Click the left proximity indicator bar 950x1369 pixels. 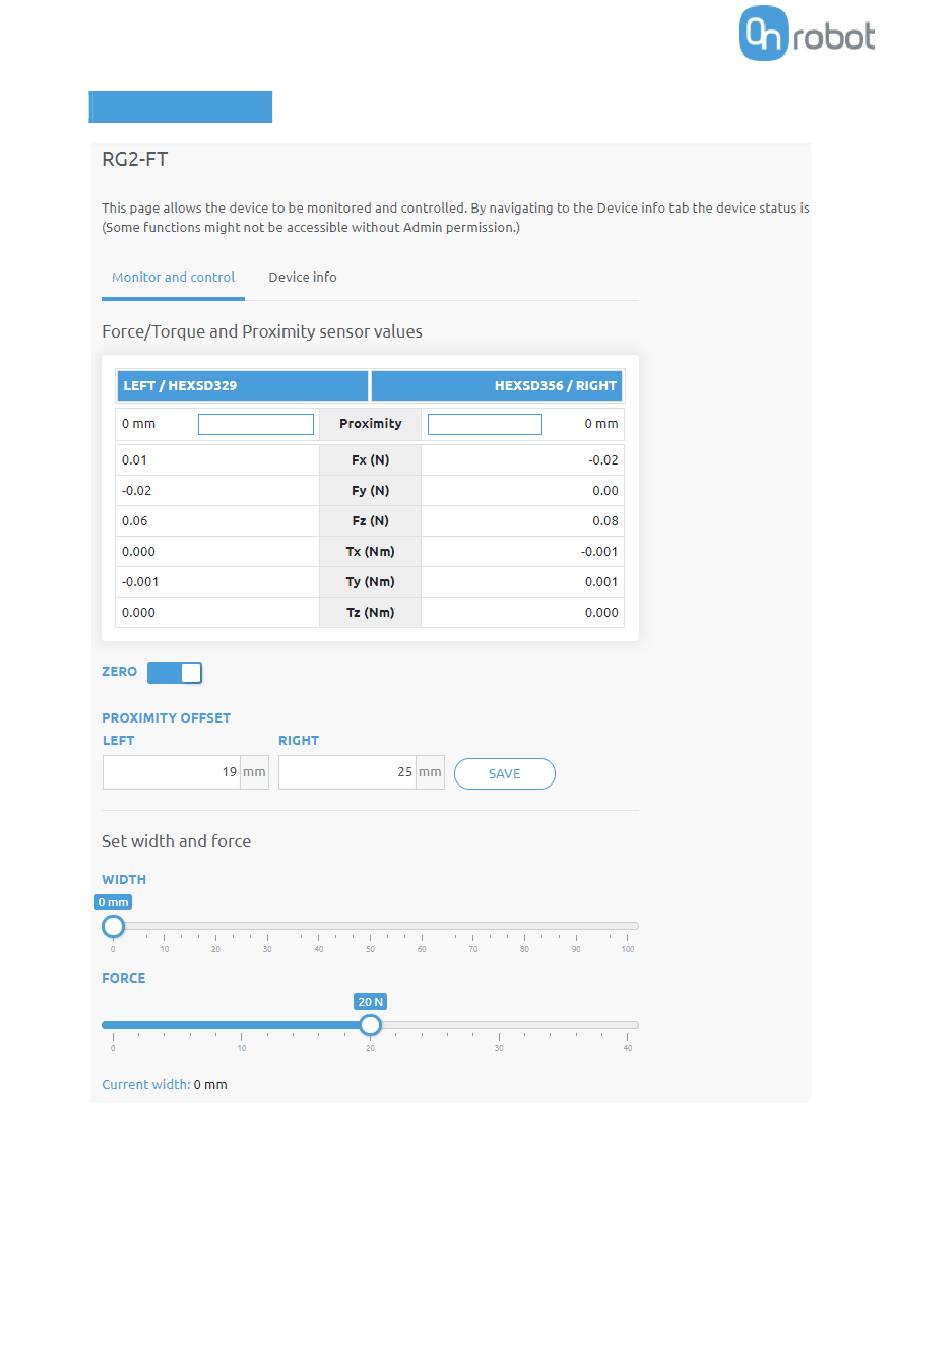click(256, 424)
